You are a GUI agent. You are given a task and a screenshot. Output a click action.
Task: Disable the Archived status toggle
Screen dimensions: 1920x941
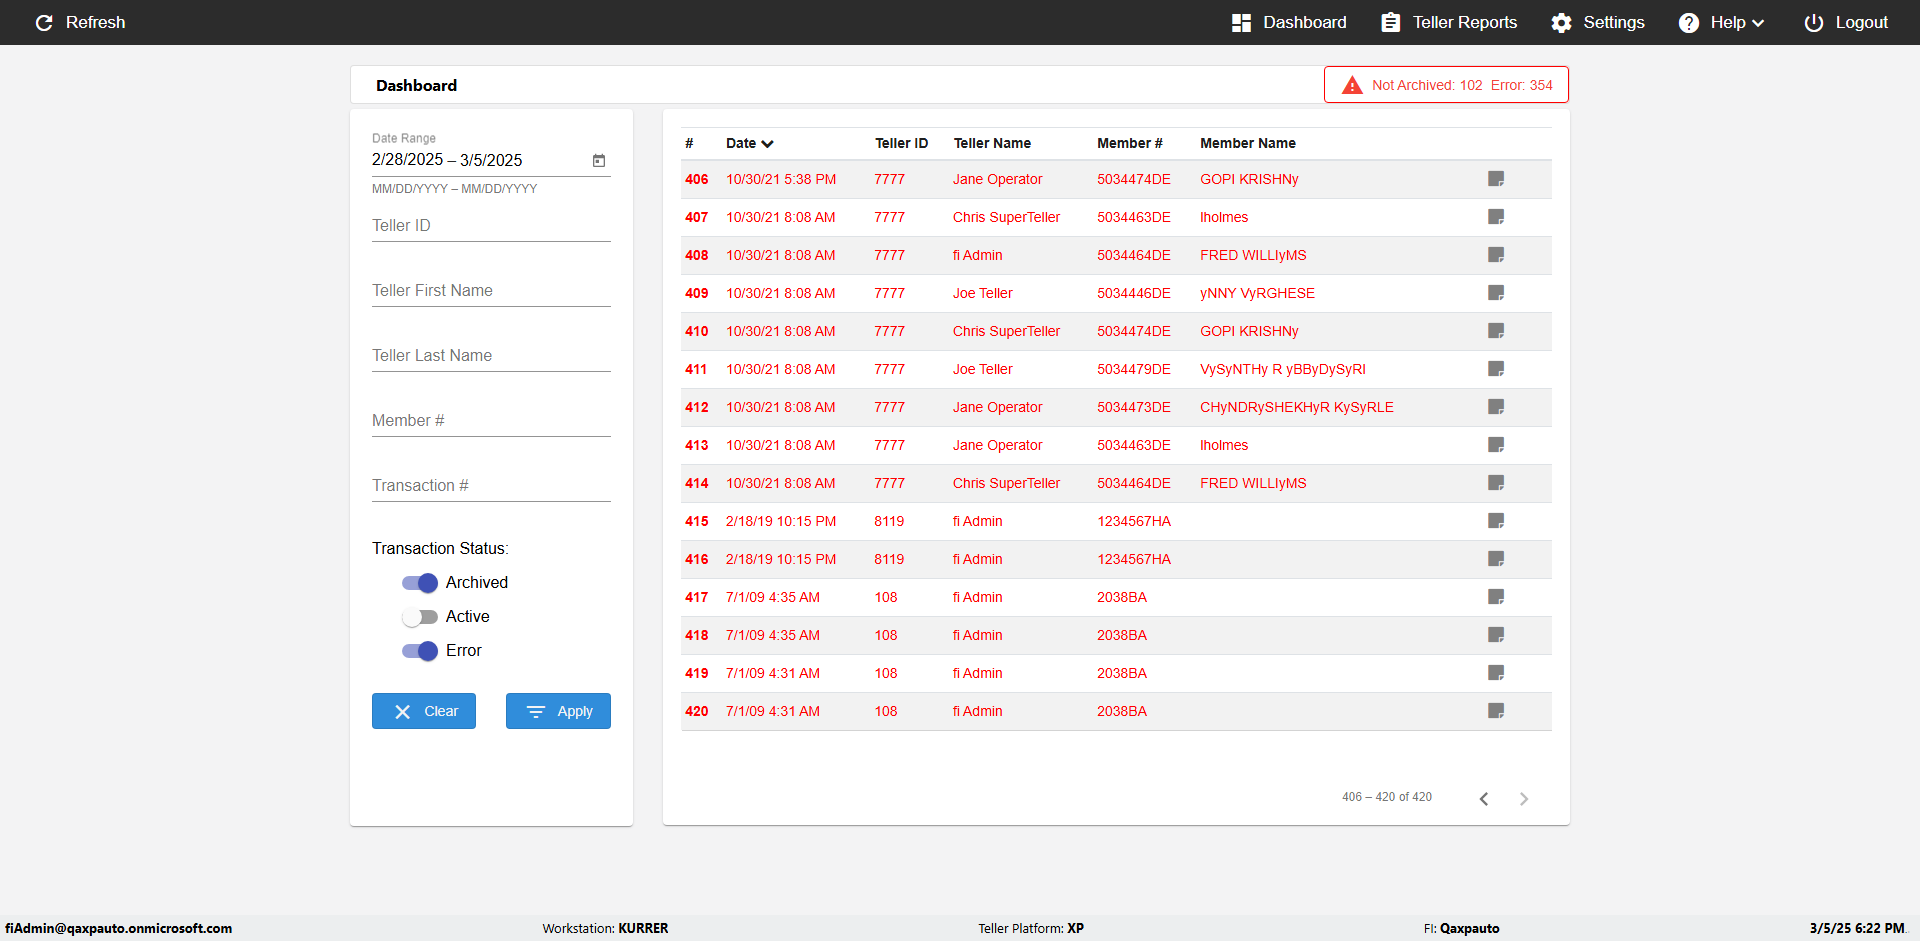click(420, 583)
